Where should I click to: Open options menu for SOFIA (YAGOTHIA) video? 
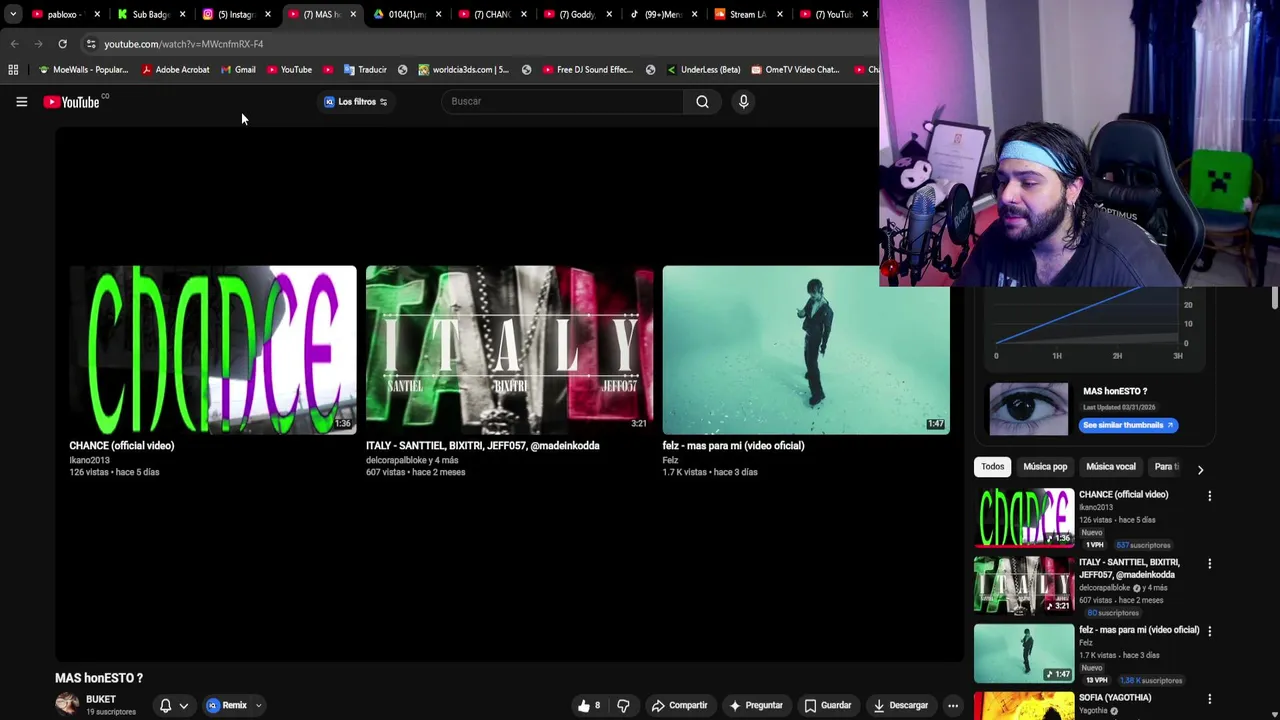1209,699
